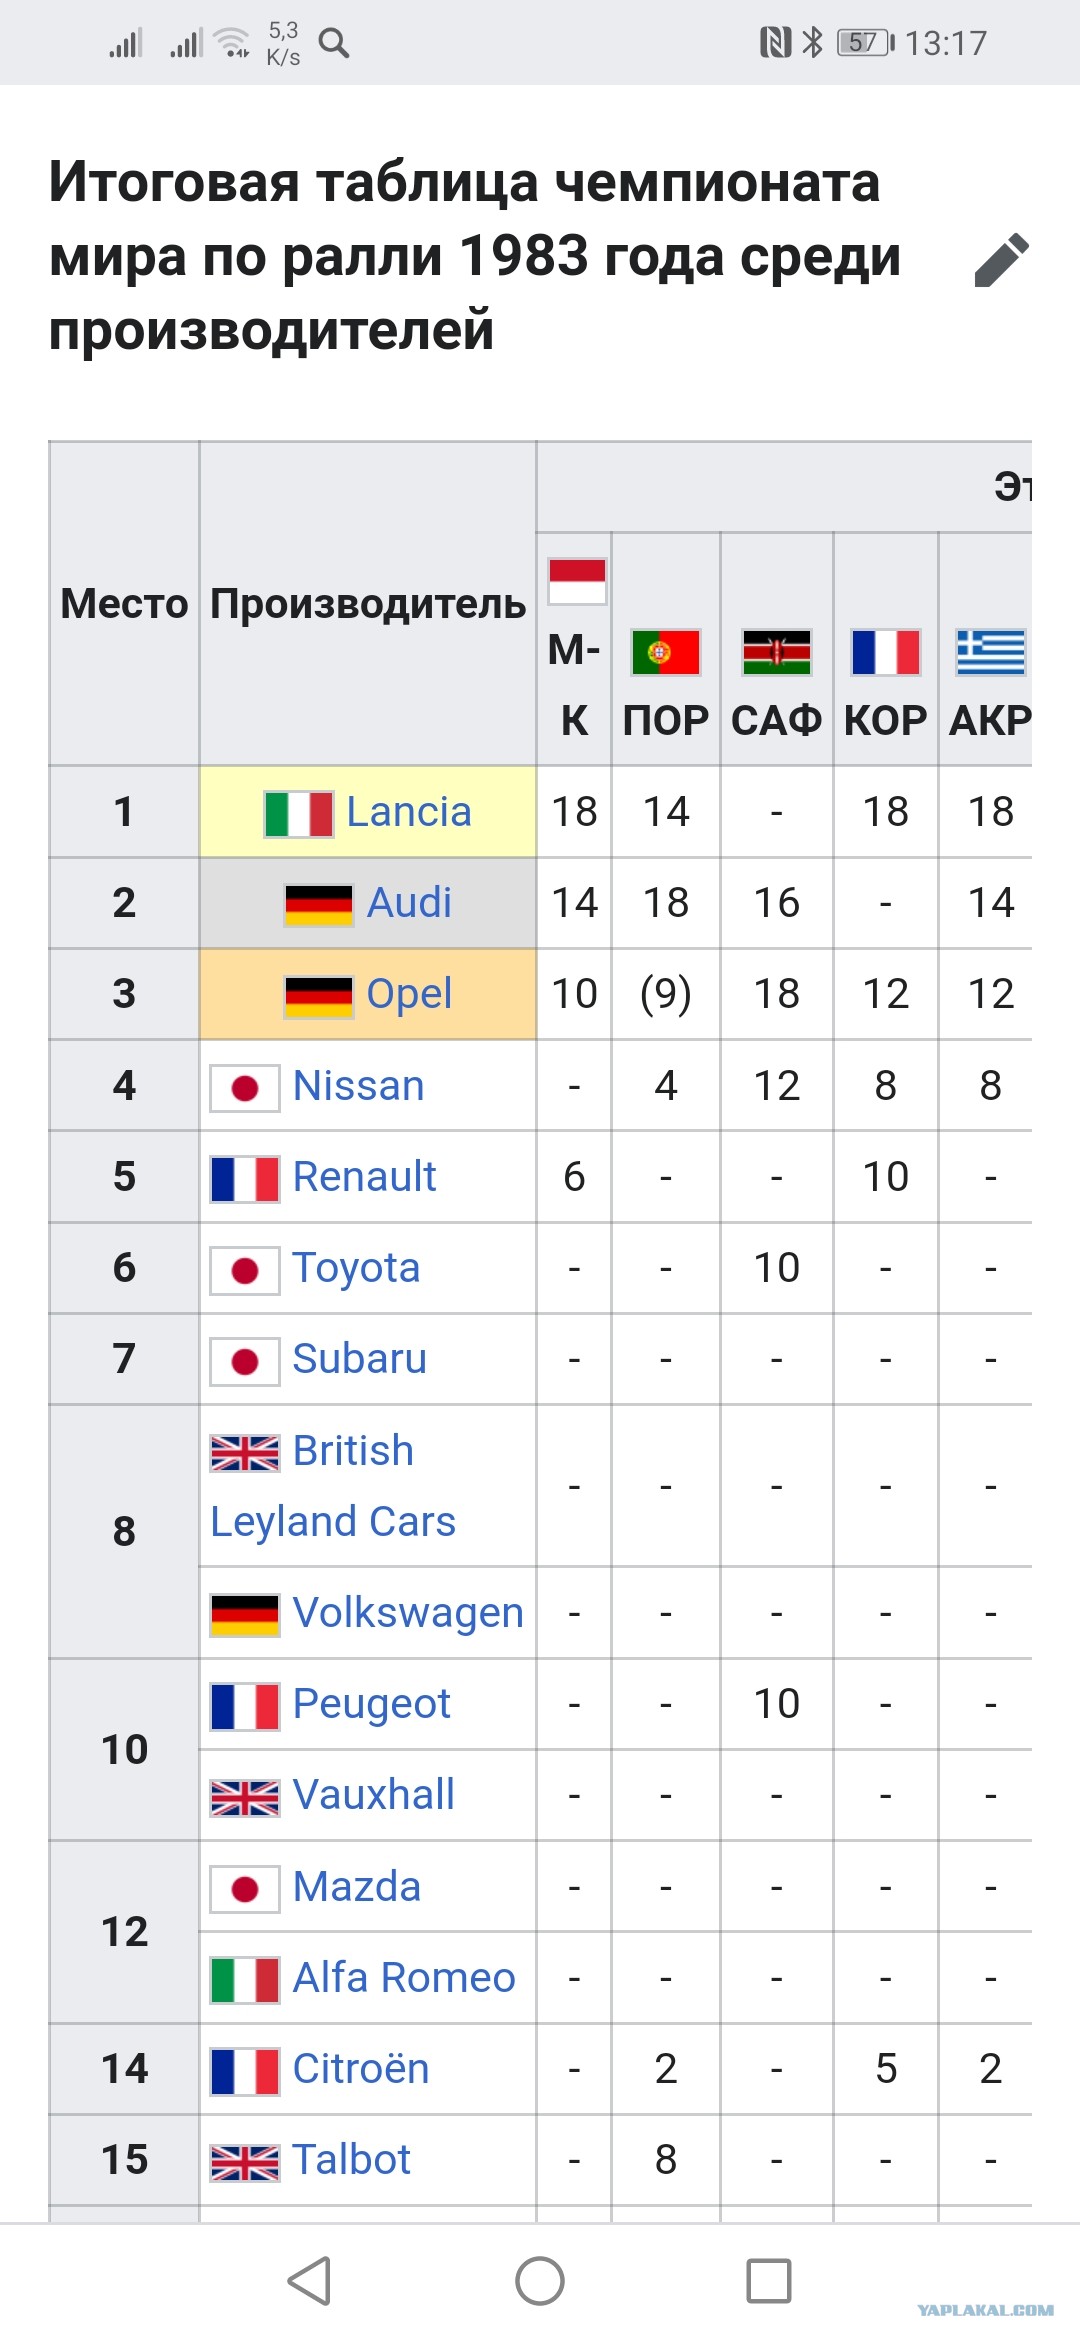The height and width of the screenshot is (2340, 1080).
Task: Tap the Android home circle button
Action: click(540, 2281)
